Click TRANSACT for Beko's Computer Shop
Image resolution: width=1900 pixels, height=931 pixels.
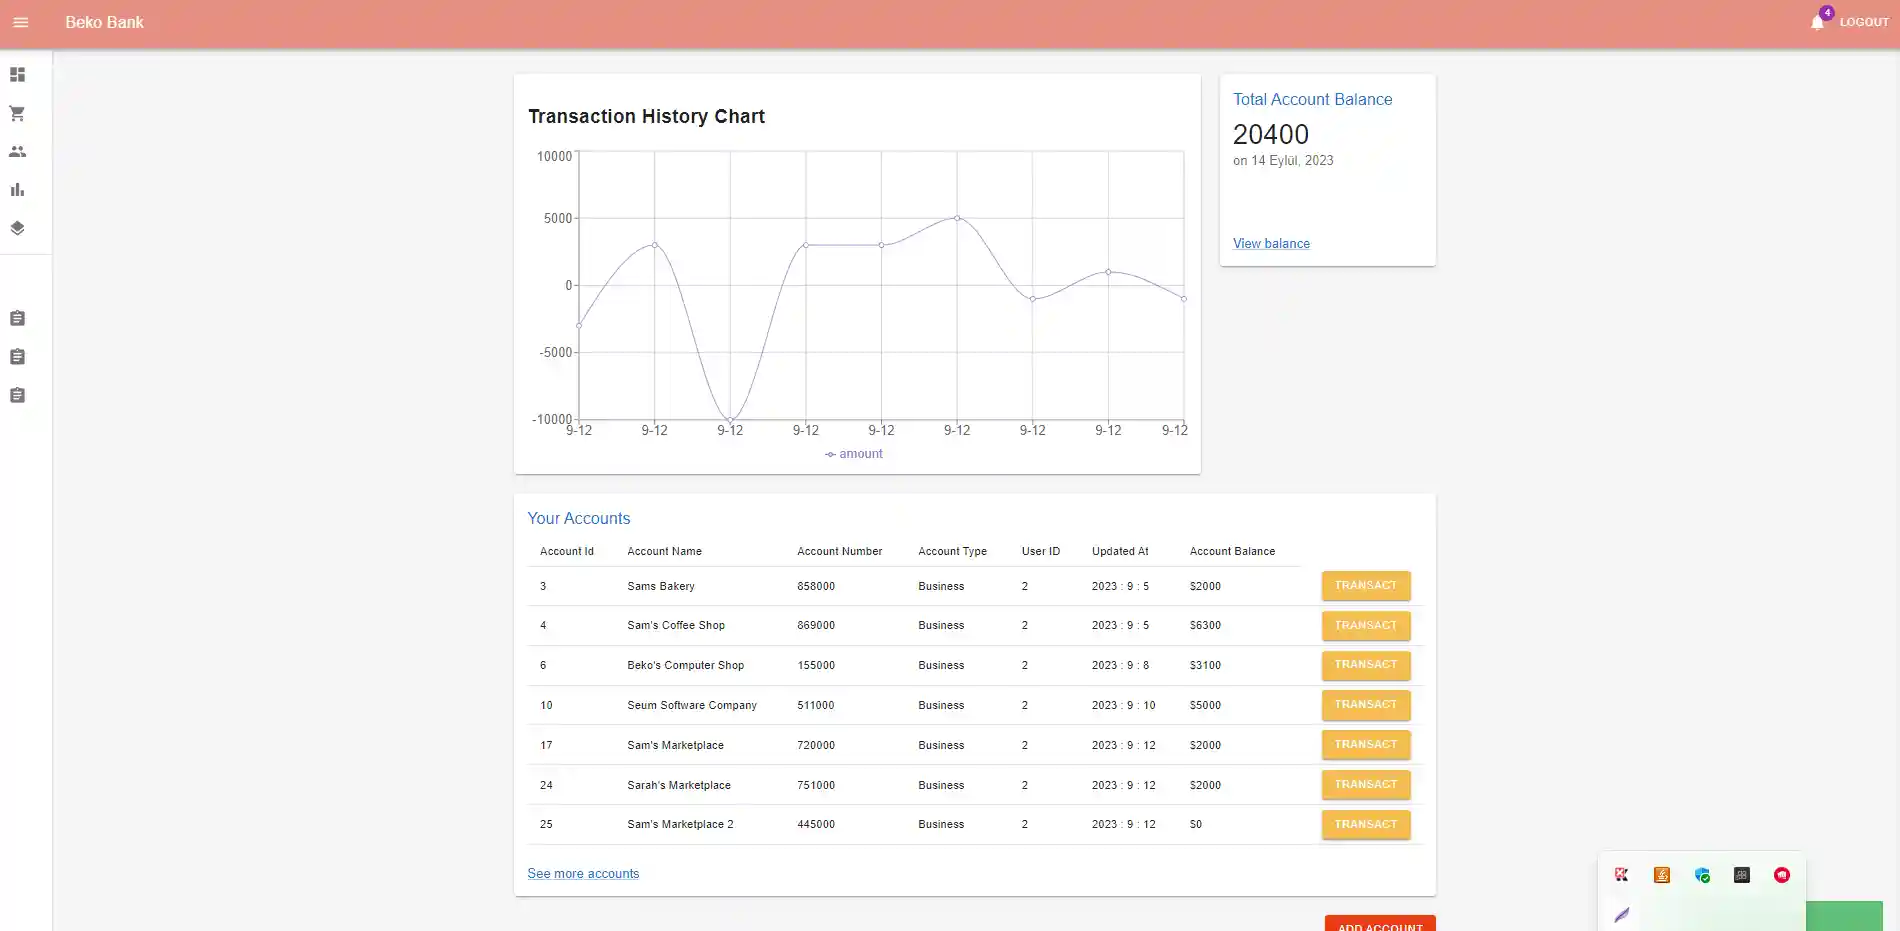click(1366, 665)
